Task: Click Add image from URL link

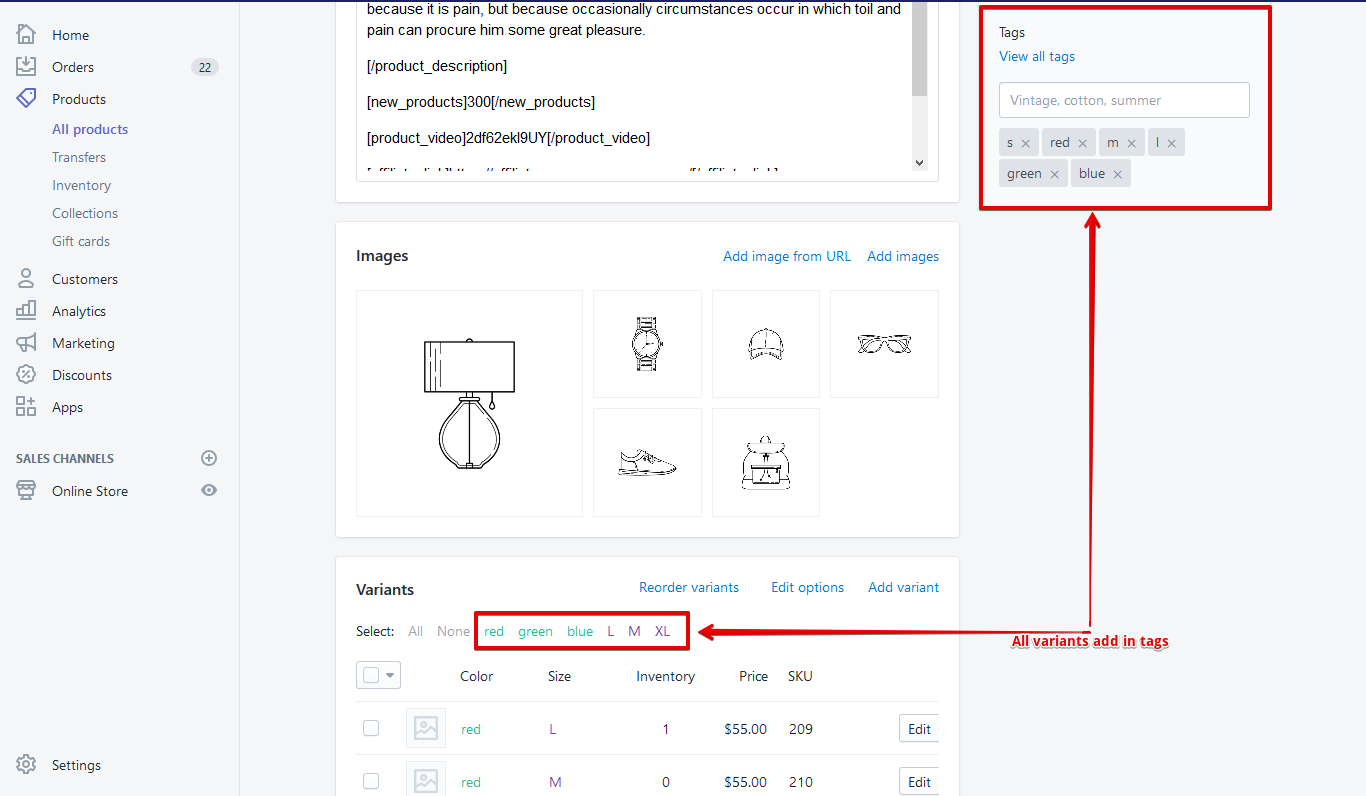Action: click(x=787, y=256)
